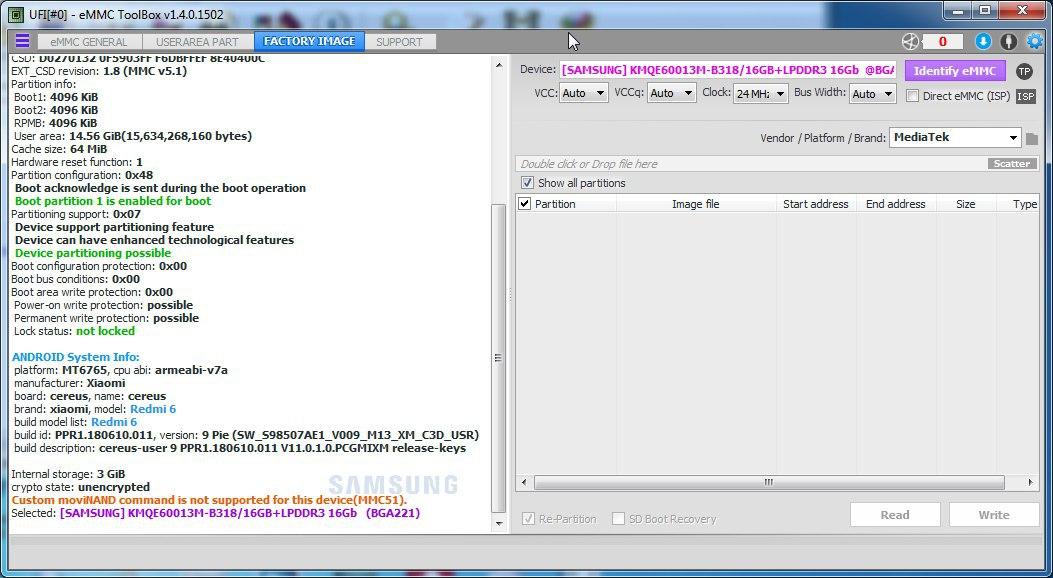Toggle Direct eMMC (ISP) checkbox

pyautogui.click(x=913, y=96)
